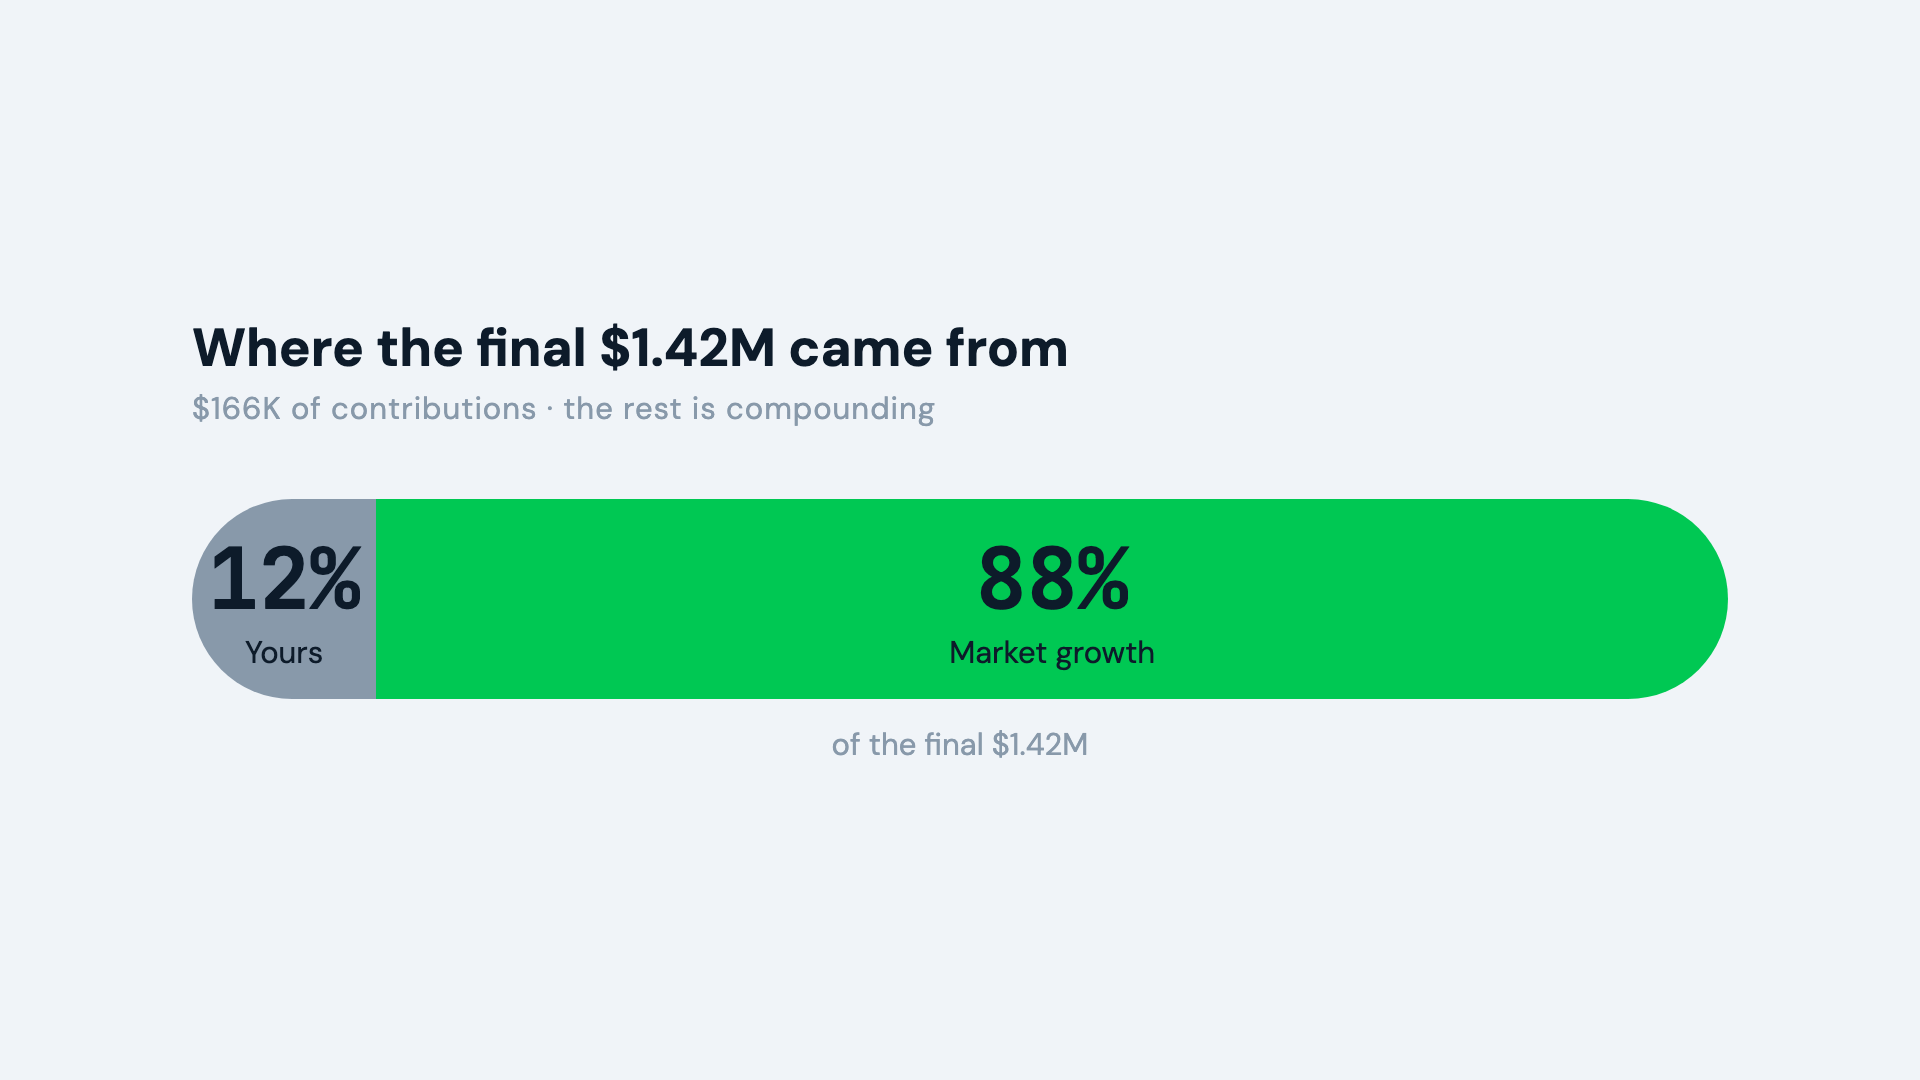Click '$1.42M' in the headline
This screenshot has width=1920, height=1080.
pyautogui.click(x=688, y=348)
